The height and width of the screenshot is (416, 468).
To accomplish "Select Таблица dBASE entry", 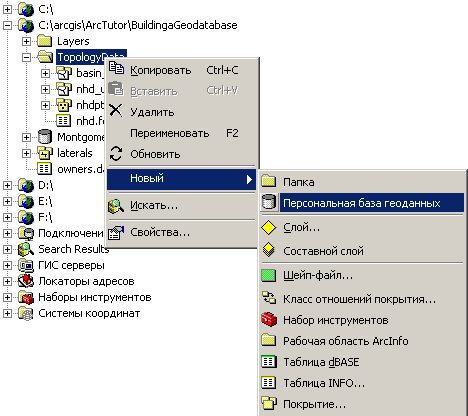I will click(362, 362).
